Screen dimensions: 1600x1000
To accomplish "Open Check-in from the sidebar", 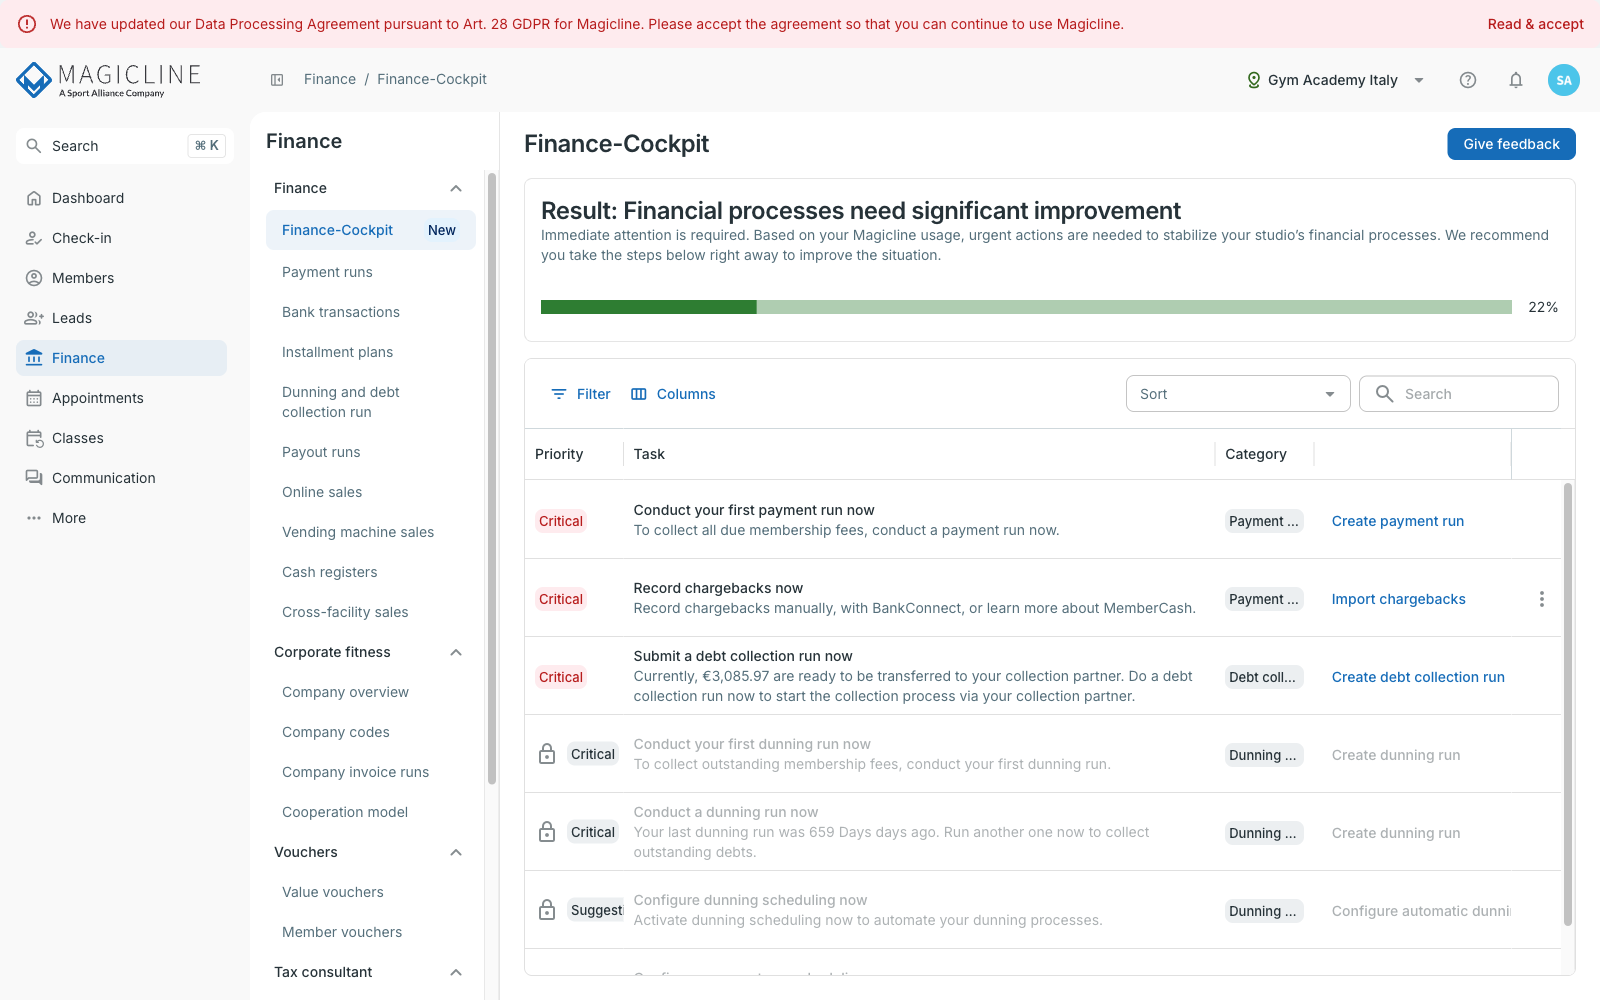I will click(121, 238).
